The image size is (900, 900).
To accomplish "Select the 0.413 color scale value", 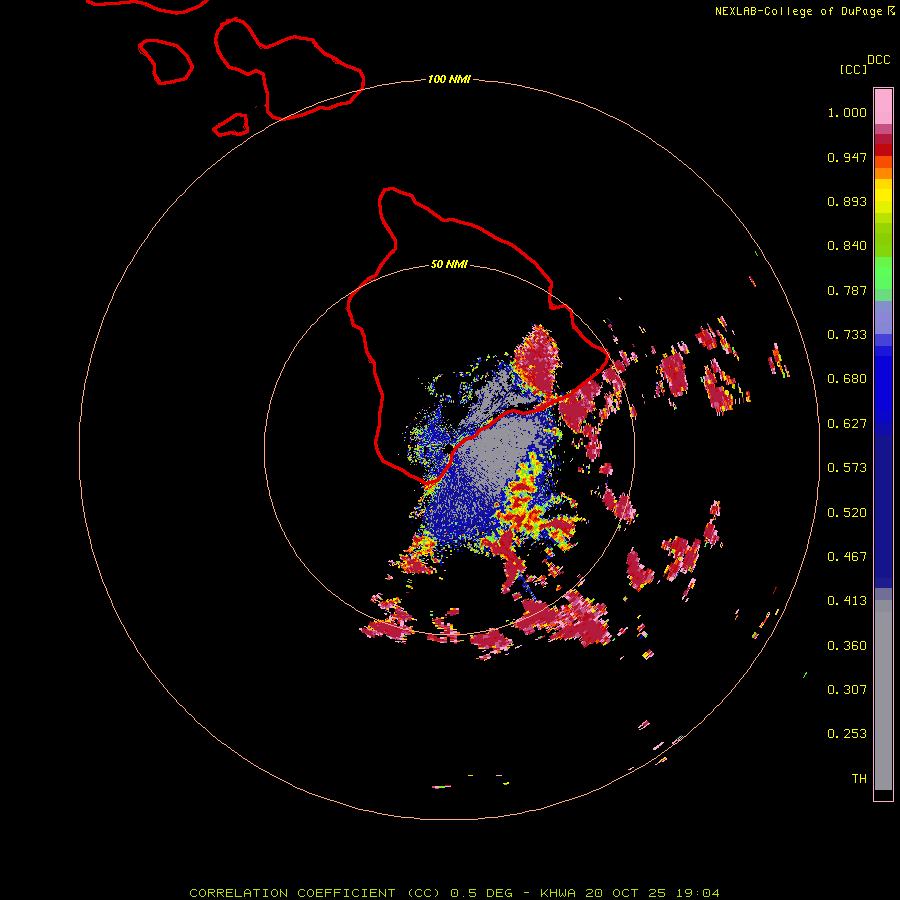I will (x=847, y=601).
